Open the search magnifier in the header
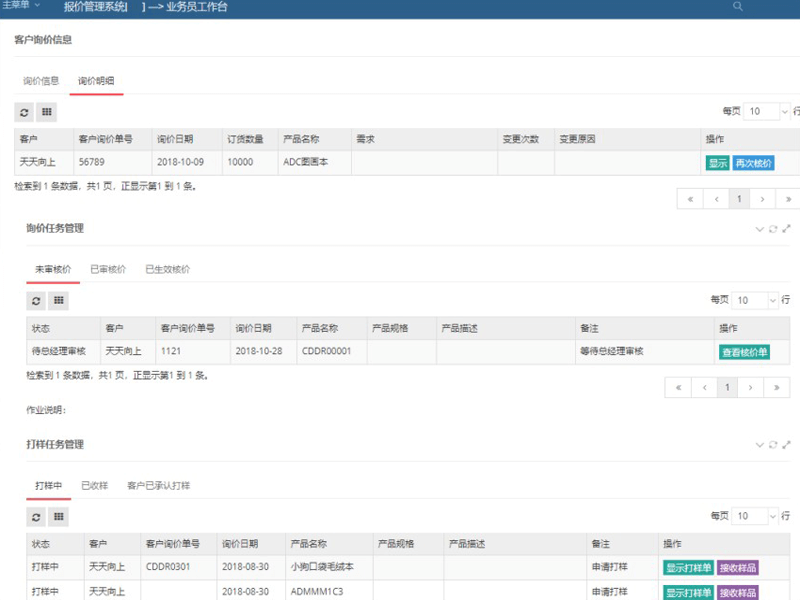Viewport: 800px width, 600px height. tap(737, 6)
